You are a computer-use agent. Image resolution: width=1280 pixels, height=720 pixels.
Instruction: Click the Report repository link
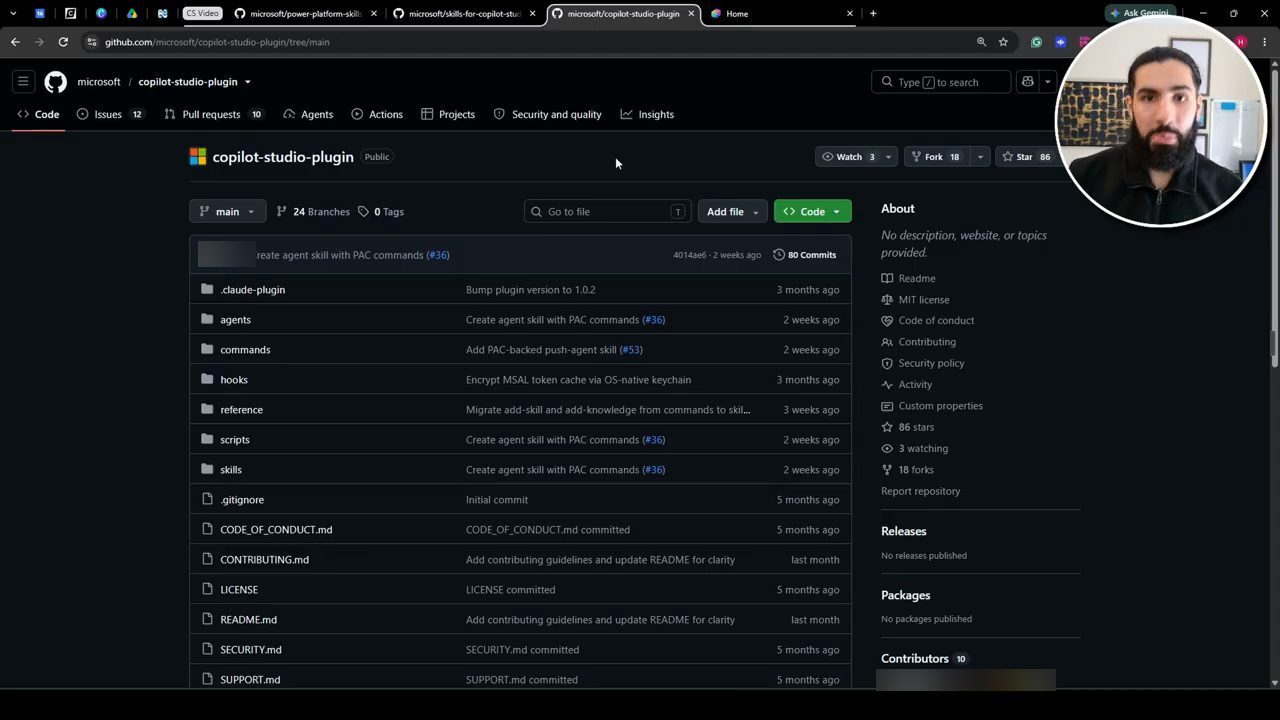tap(920, 491)
